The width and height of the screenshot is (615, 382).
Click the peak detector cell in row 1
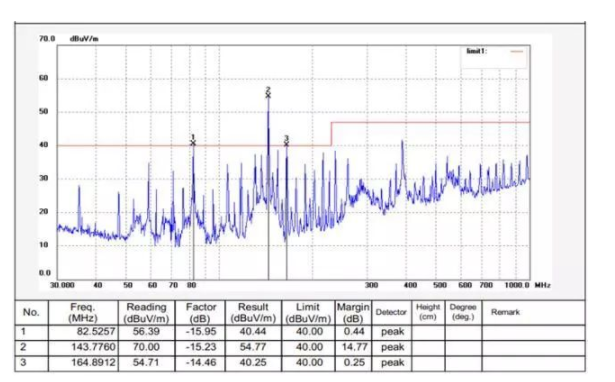point(392,332)
